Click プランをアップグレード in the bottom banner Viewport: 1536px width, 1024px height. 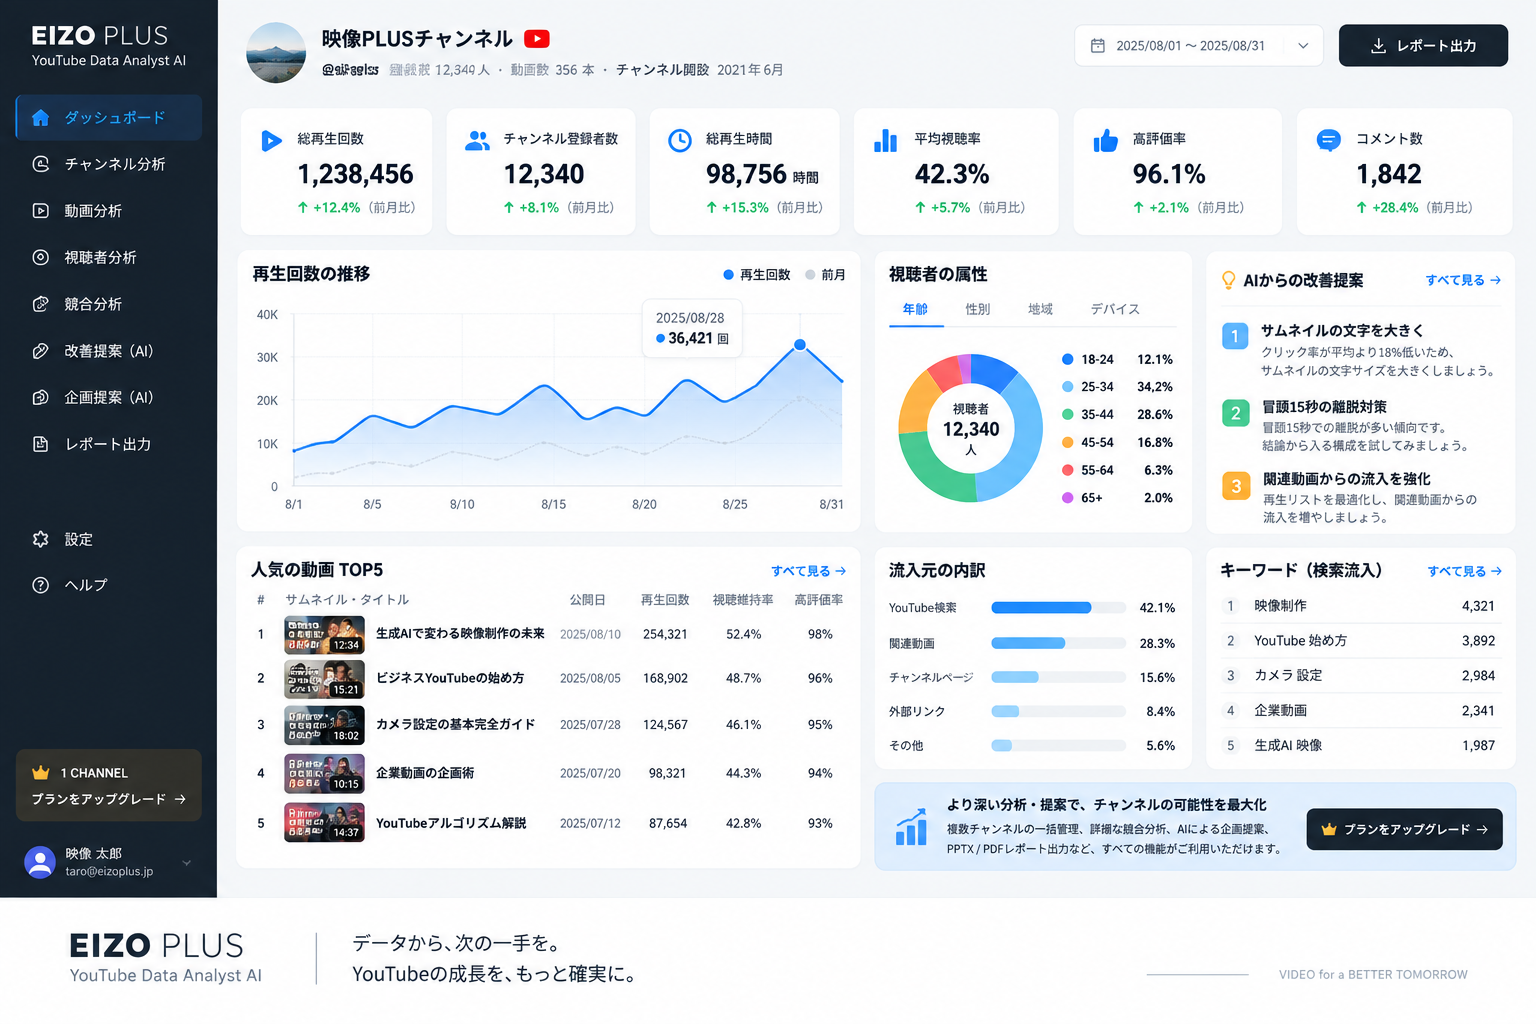1404,829
